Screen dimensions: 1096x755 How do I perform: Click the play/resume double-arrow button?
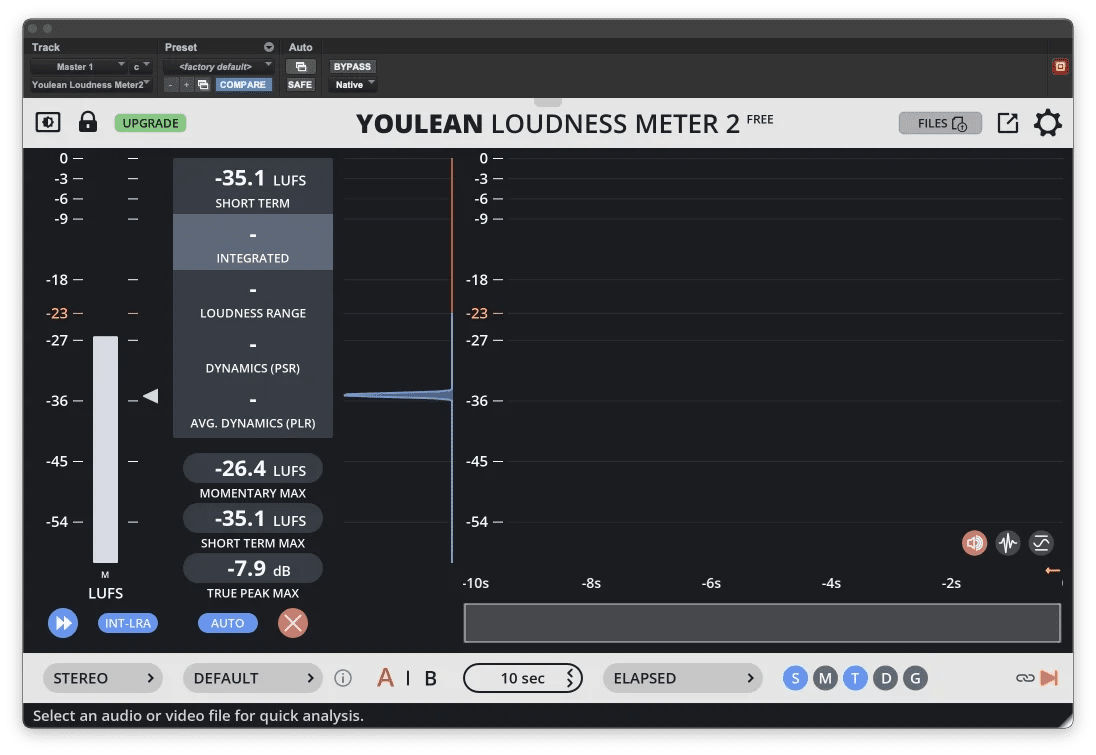tap(63, 623)
